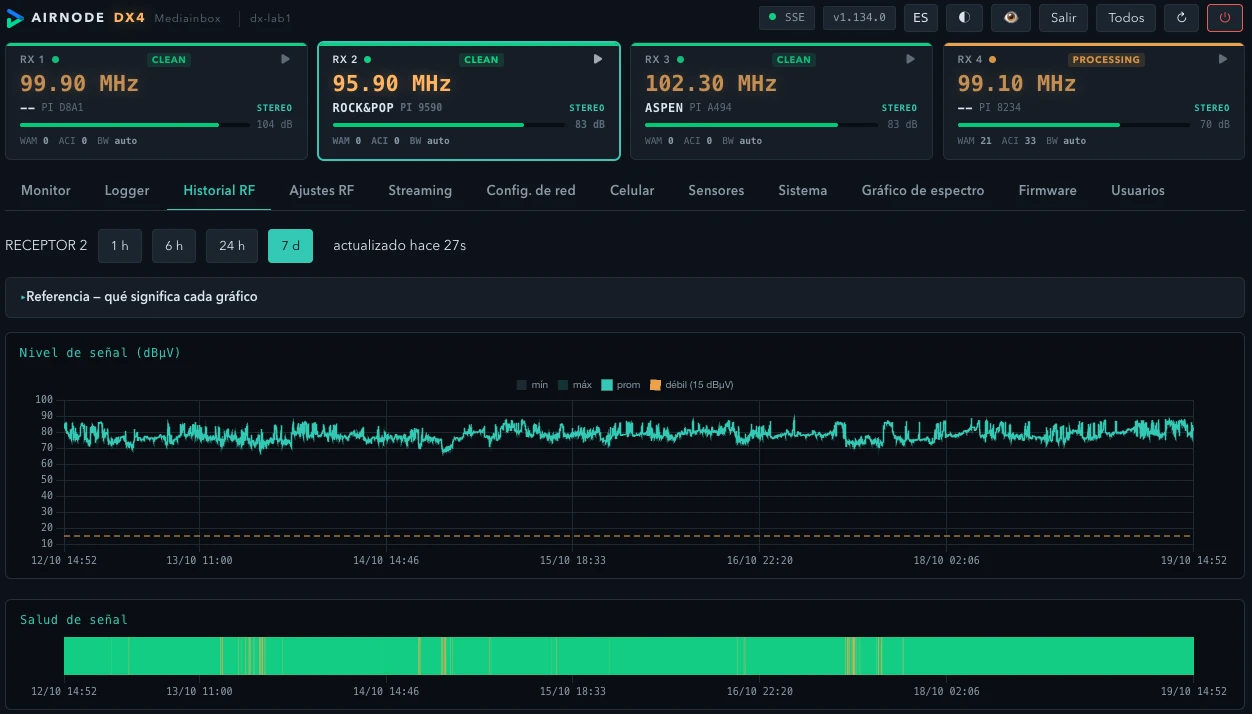The width and height of the screenshot is (1252, 714).
Task: Click the PI D8A1 code on RX 1
Action: tap(64, 107)
